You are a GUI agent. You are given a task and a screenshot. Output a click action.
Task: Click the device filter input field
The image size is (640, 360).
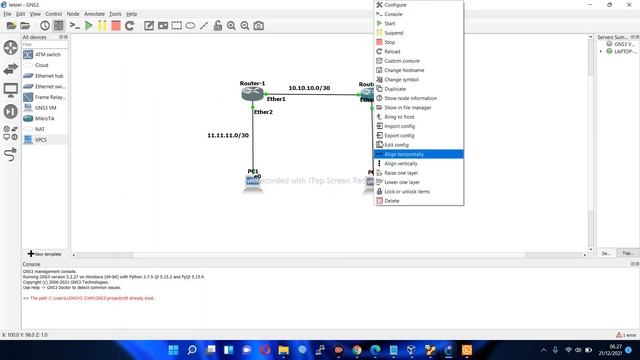pos(44,44)
